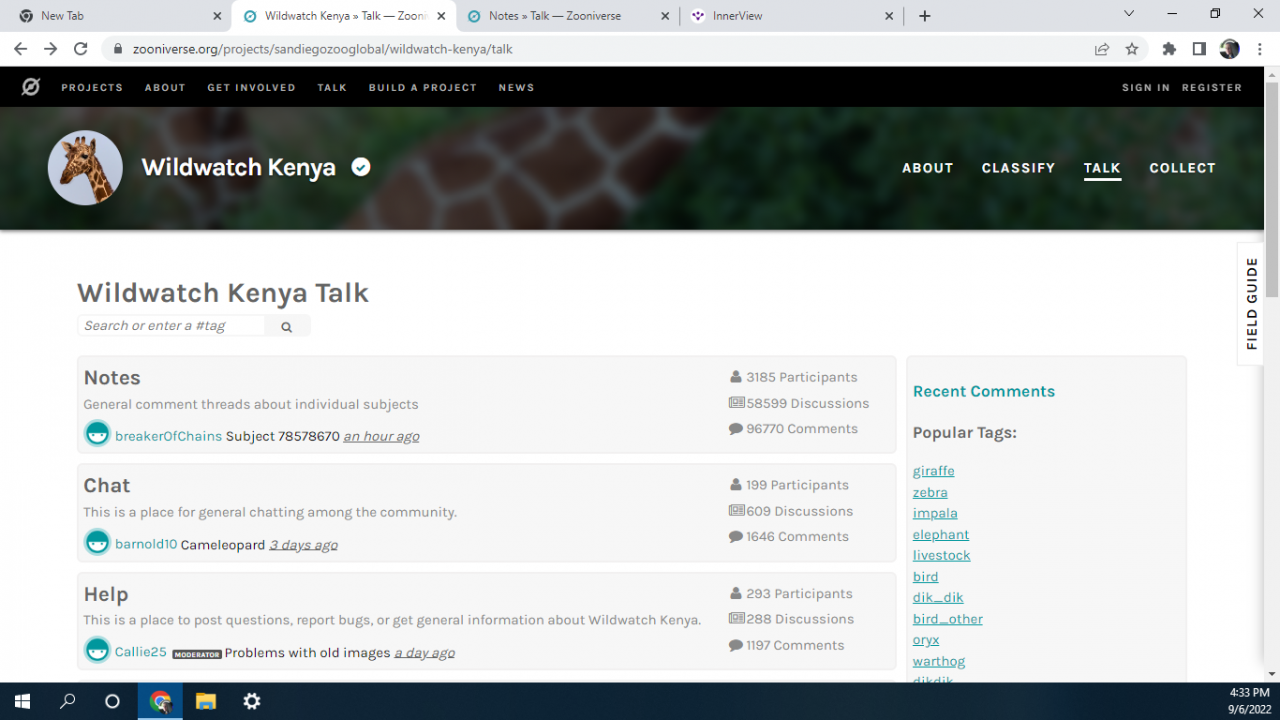
Task: Open the project's About tab
Action: pos(928,168)
